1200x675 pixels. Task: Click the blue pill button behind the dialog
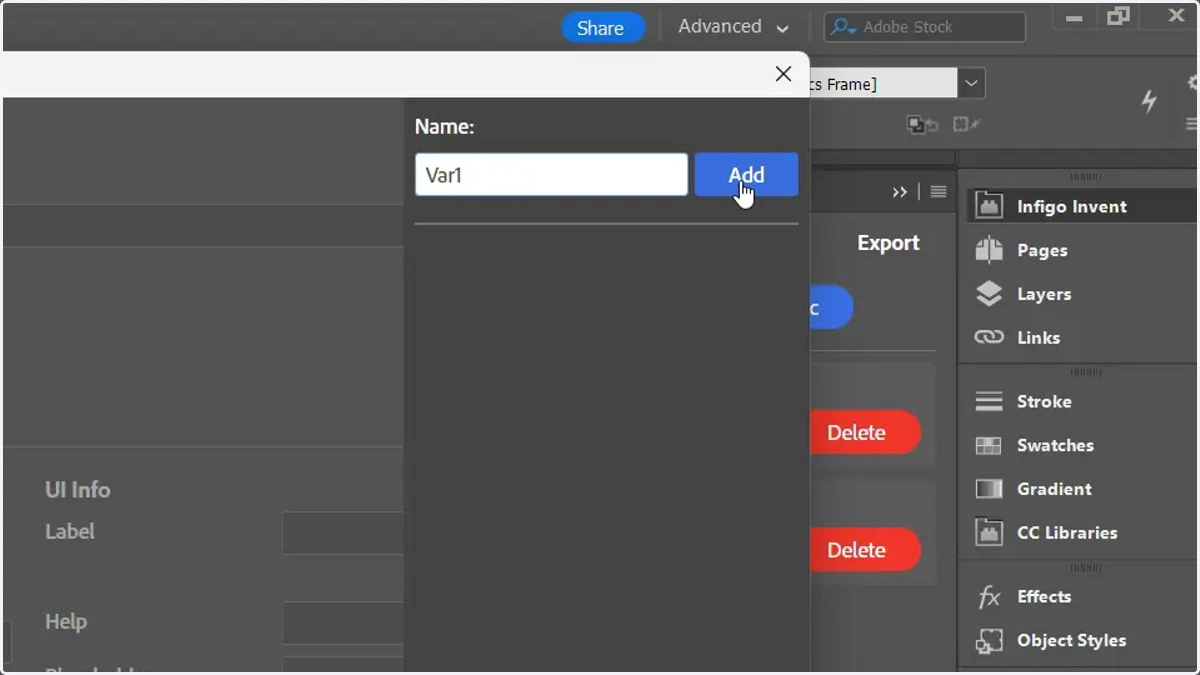pyautogui.click(x=831, y=308)
